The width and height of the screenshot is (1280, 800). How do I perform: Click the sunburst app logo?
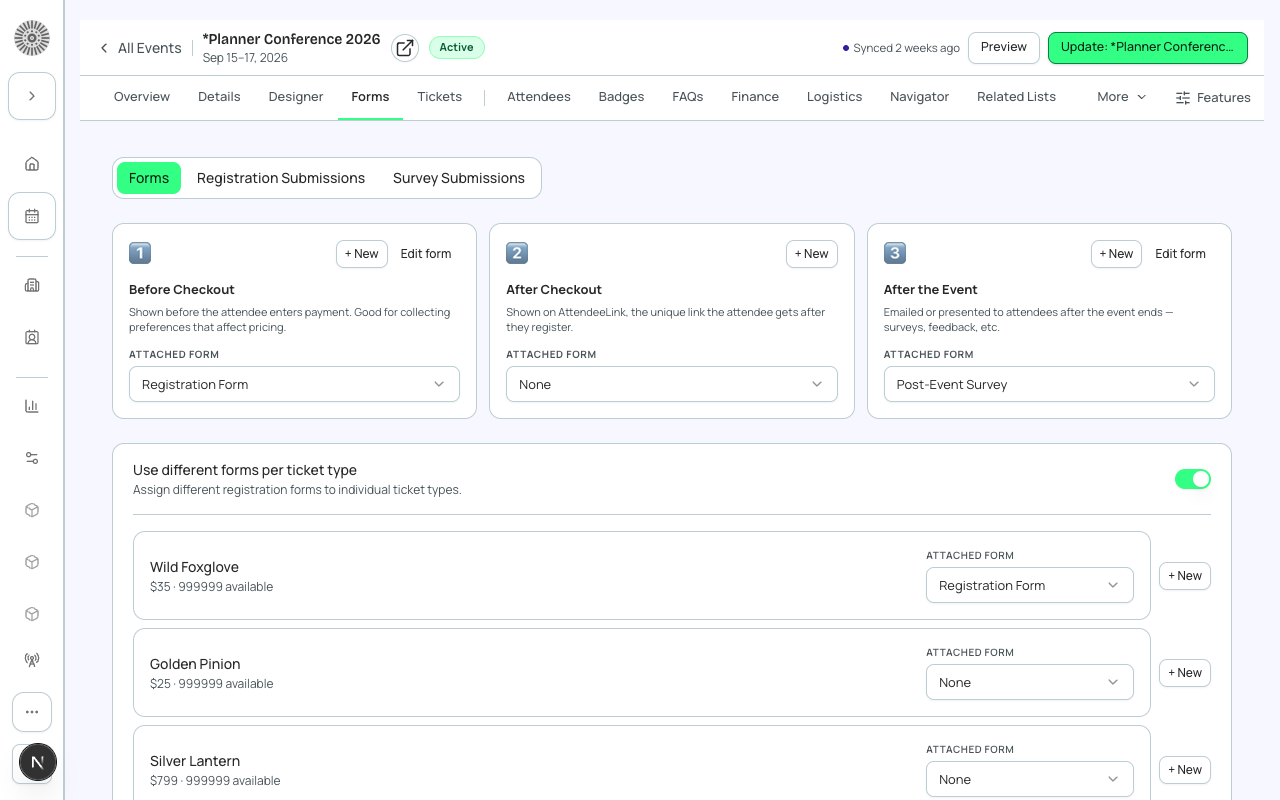coord(32,38)
